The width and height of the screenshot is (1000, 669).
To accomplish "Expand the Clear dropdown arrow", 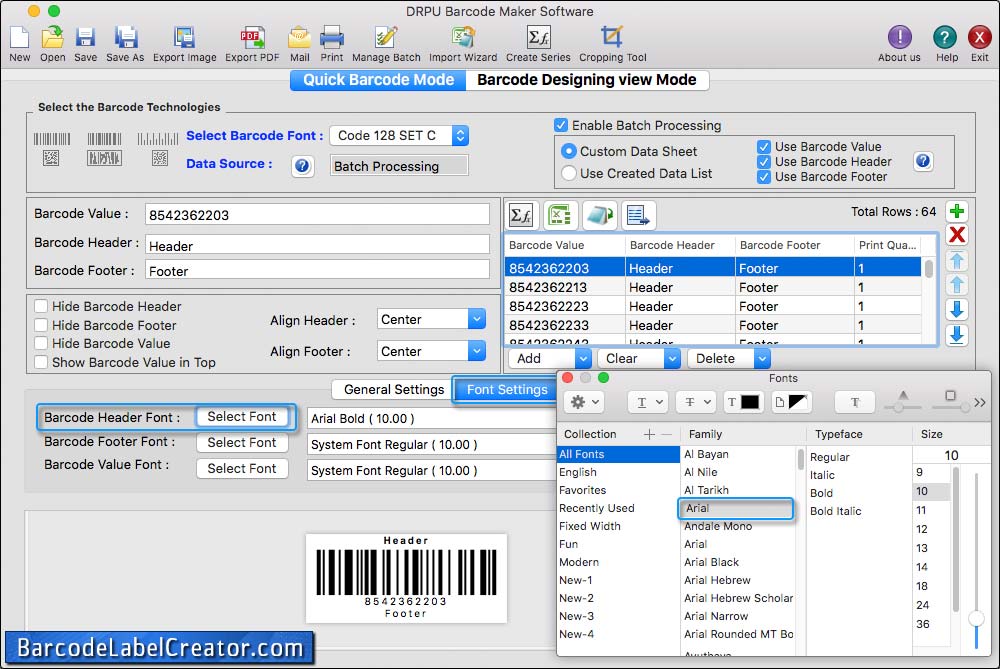I will pos(672,358).
